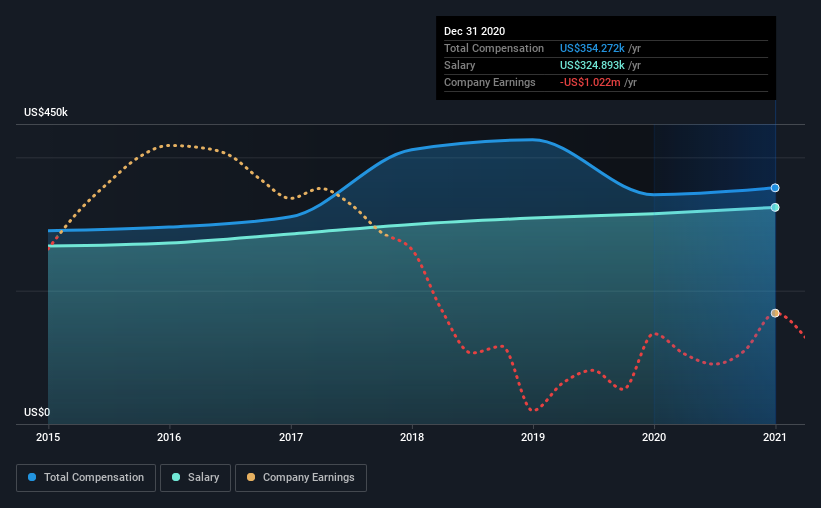Click the orange dot in Company Earnings legend

pos(251,477)
